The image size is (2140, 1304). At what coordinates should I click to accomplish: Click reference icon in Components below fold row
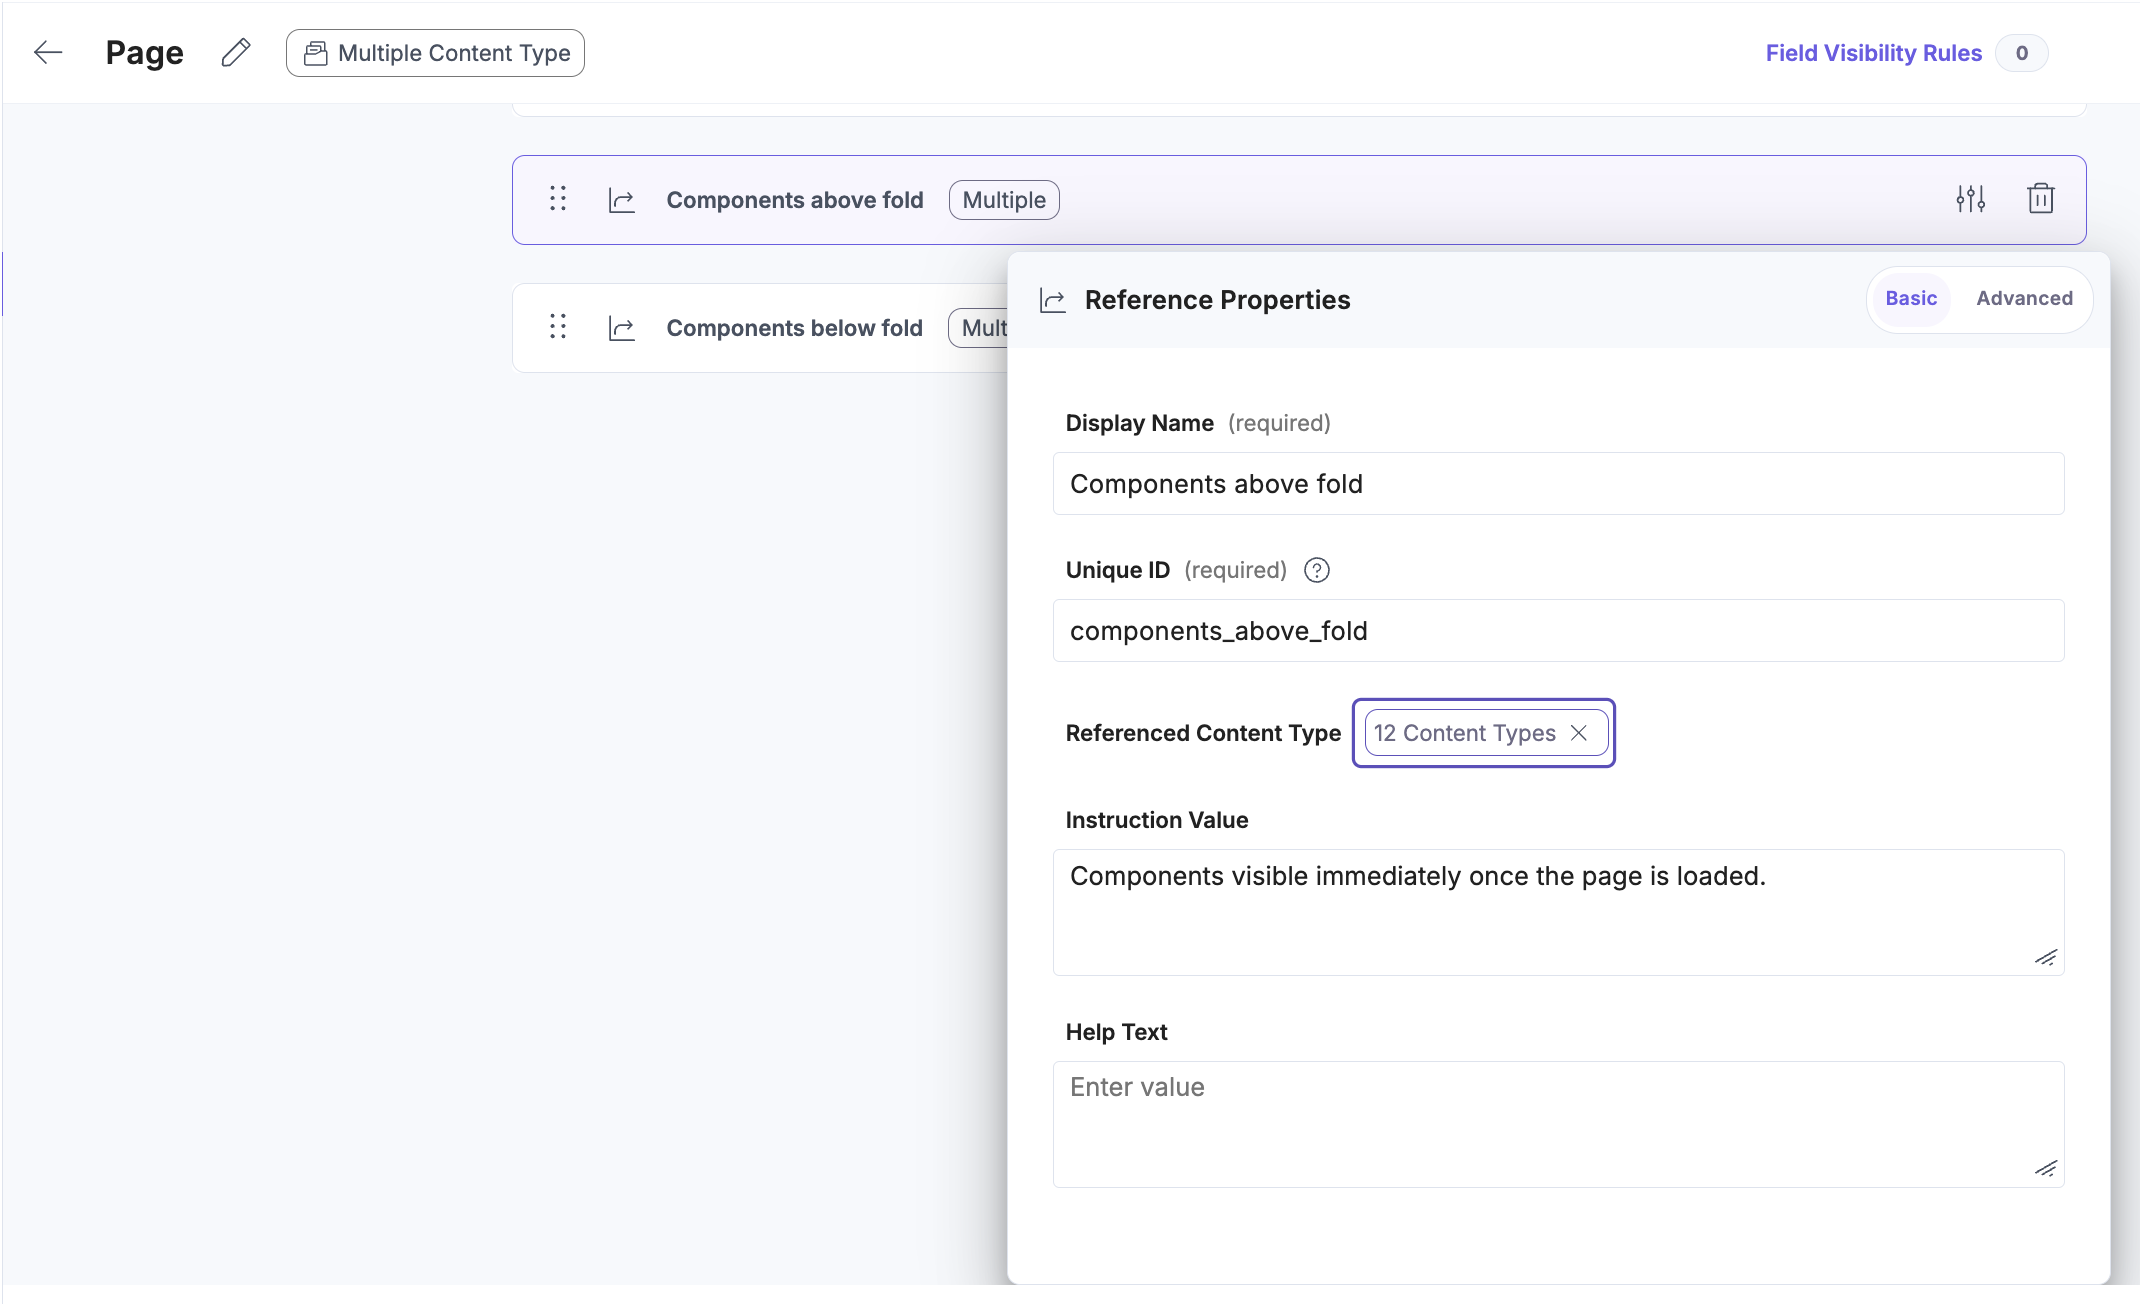(622, 328)
